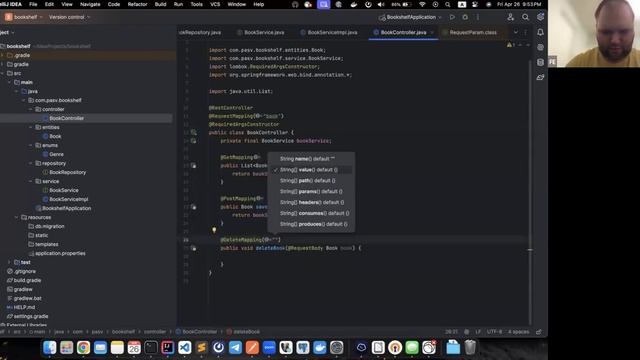
Task: Click LF line separator in status bar
Action: click(478, 332)
